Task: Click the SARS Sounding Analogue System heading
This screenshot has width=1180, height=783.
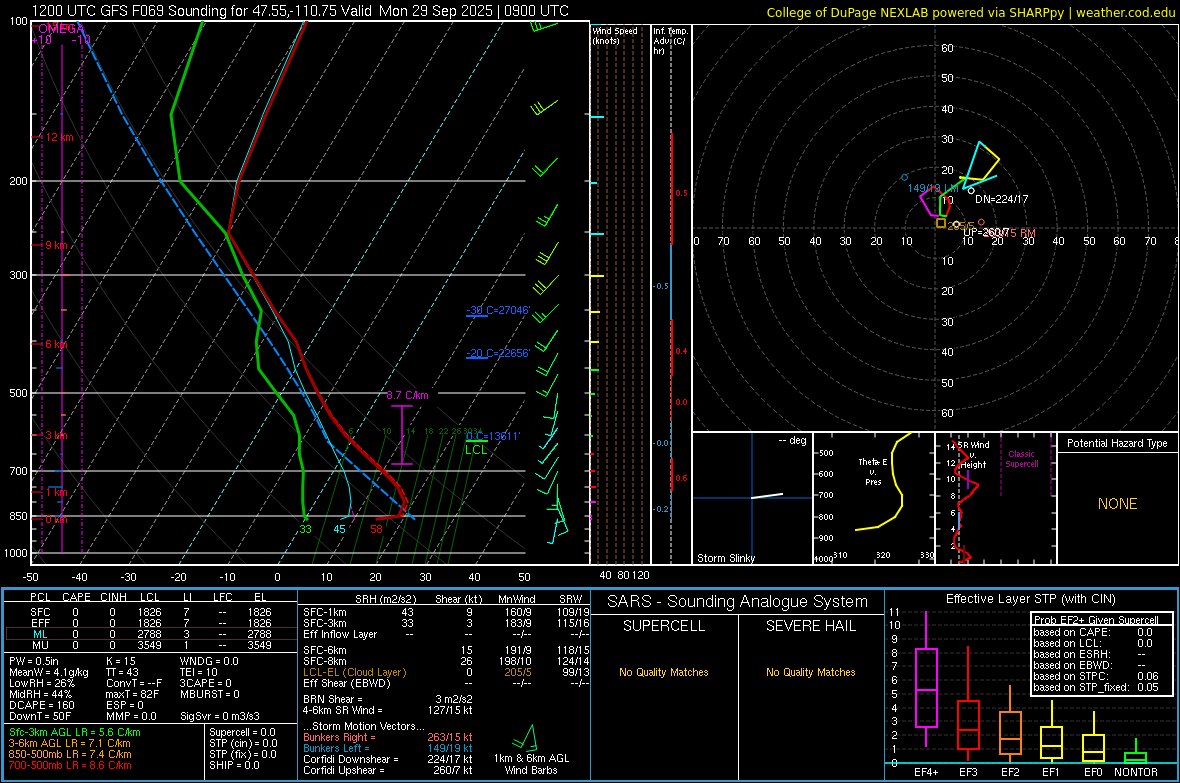Action: (738, 602)
